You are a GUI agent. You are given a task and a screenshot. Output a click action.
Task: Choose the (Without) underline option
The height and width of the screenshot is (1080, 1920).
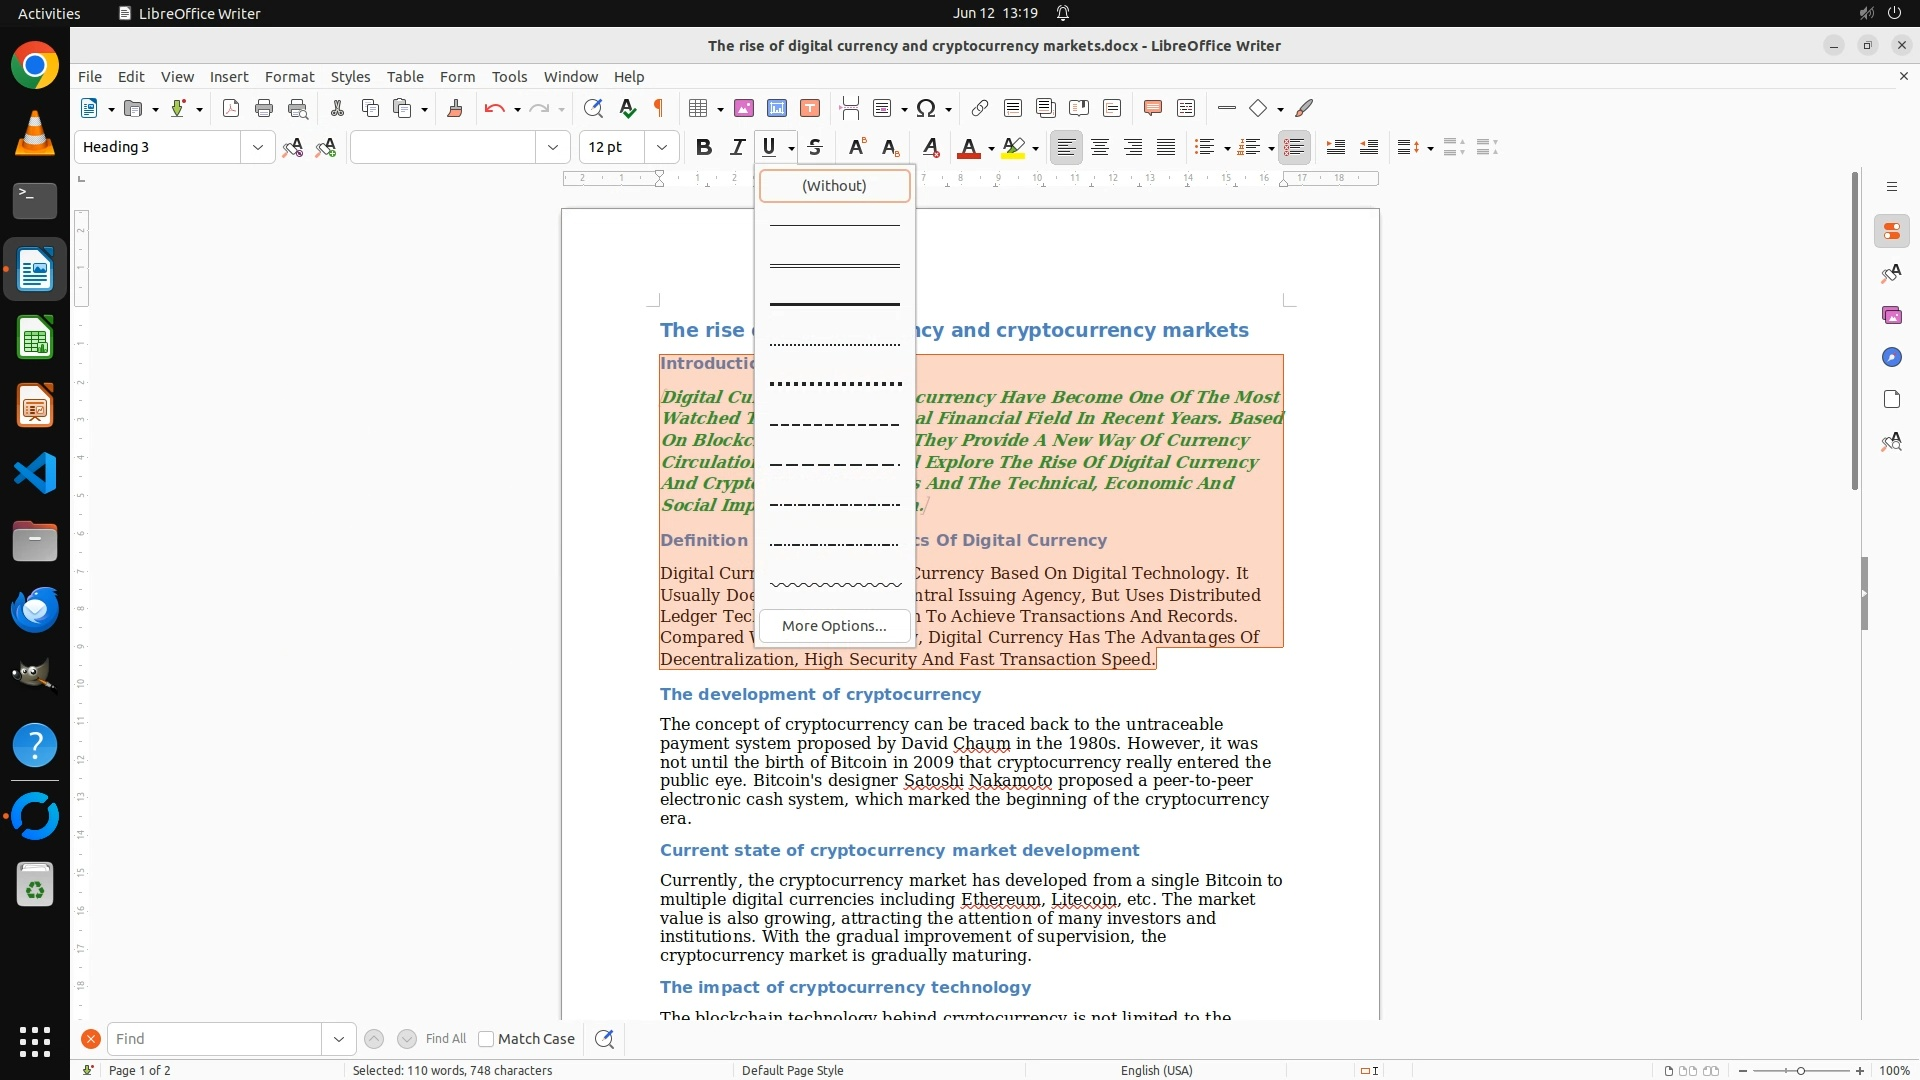coord(834,185)
